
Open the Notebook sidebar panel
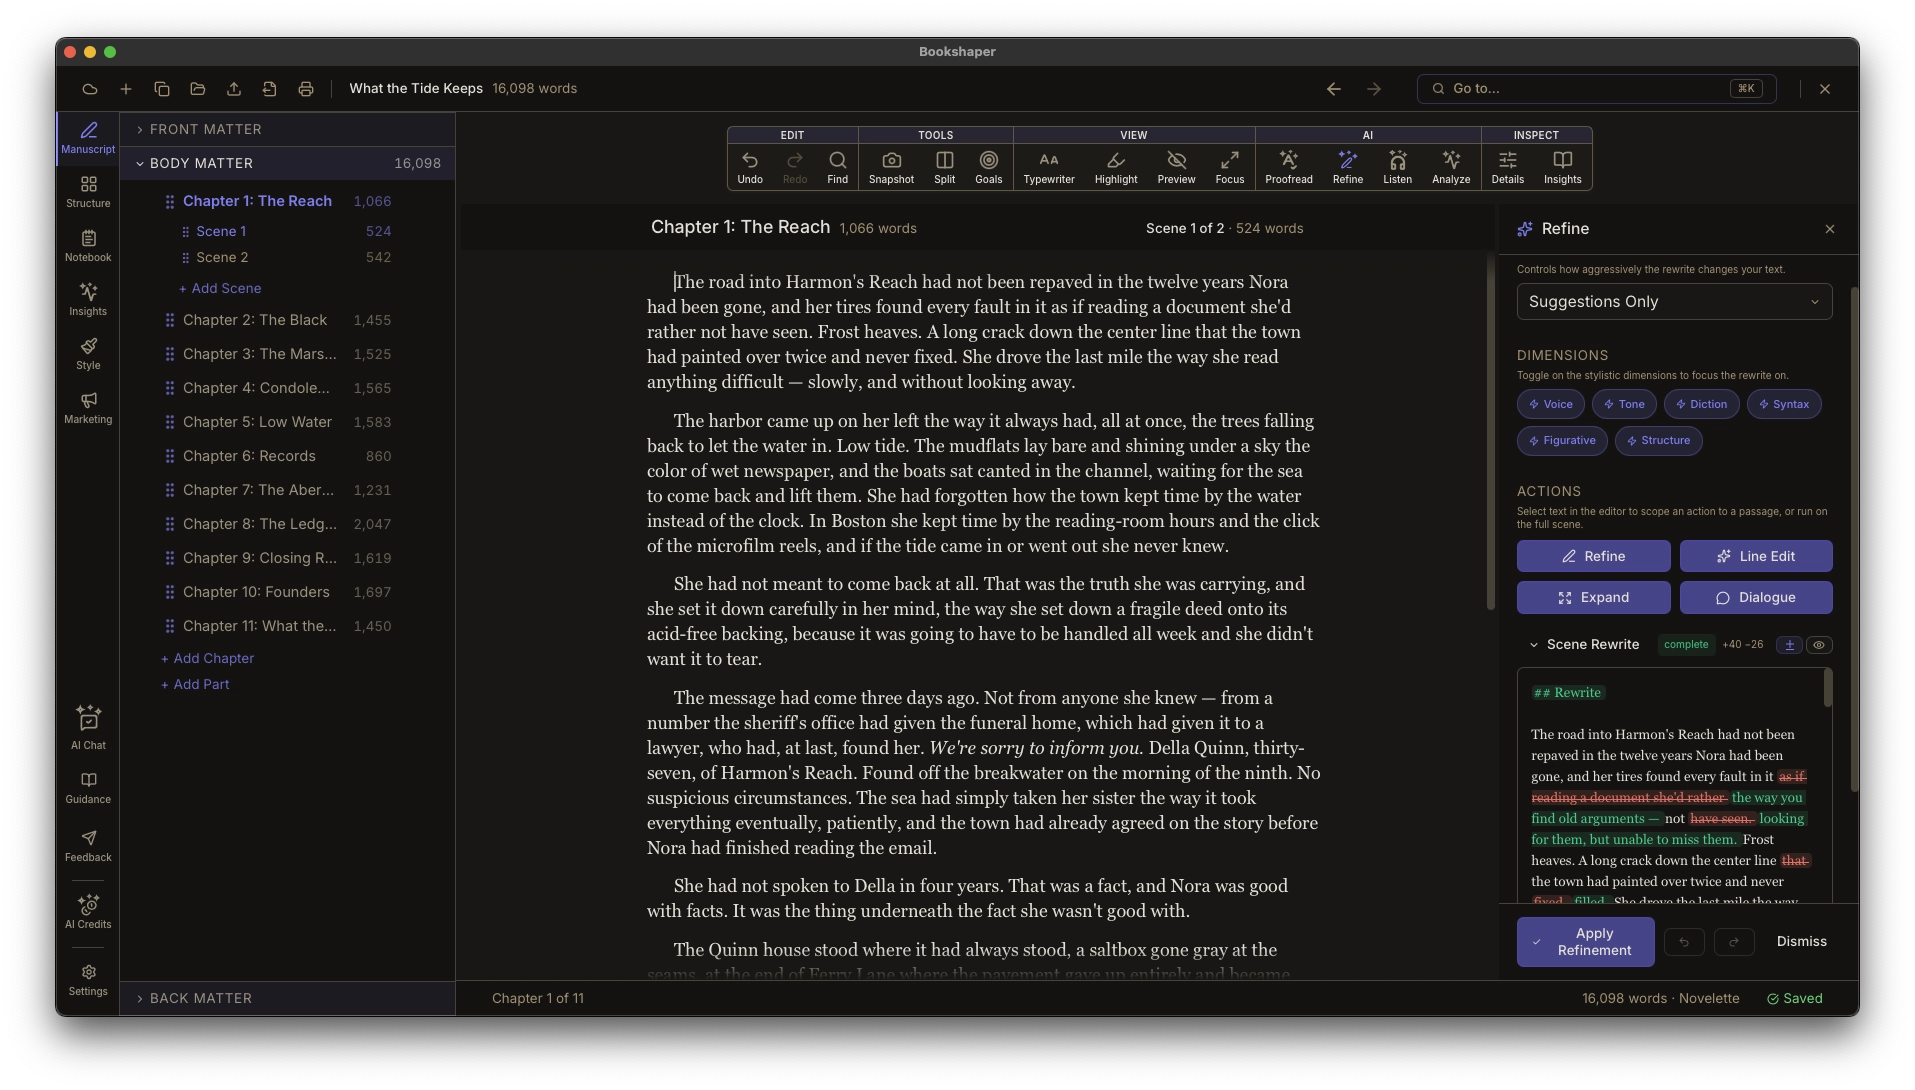(x=88, y=246)
